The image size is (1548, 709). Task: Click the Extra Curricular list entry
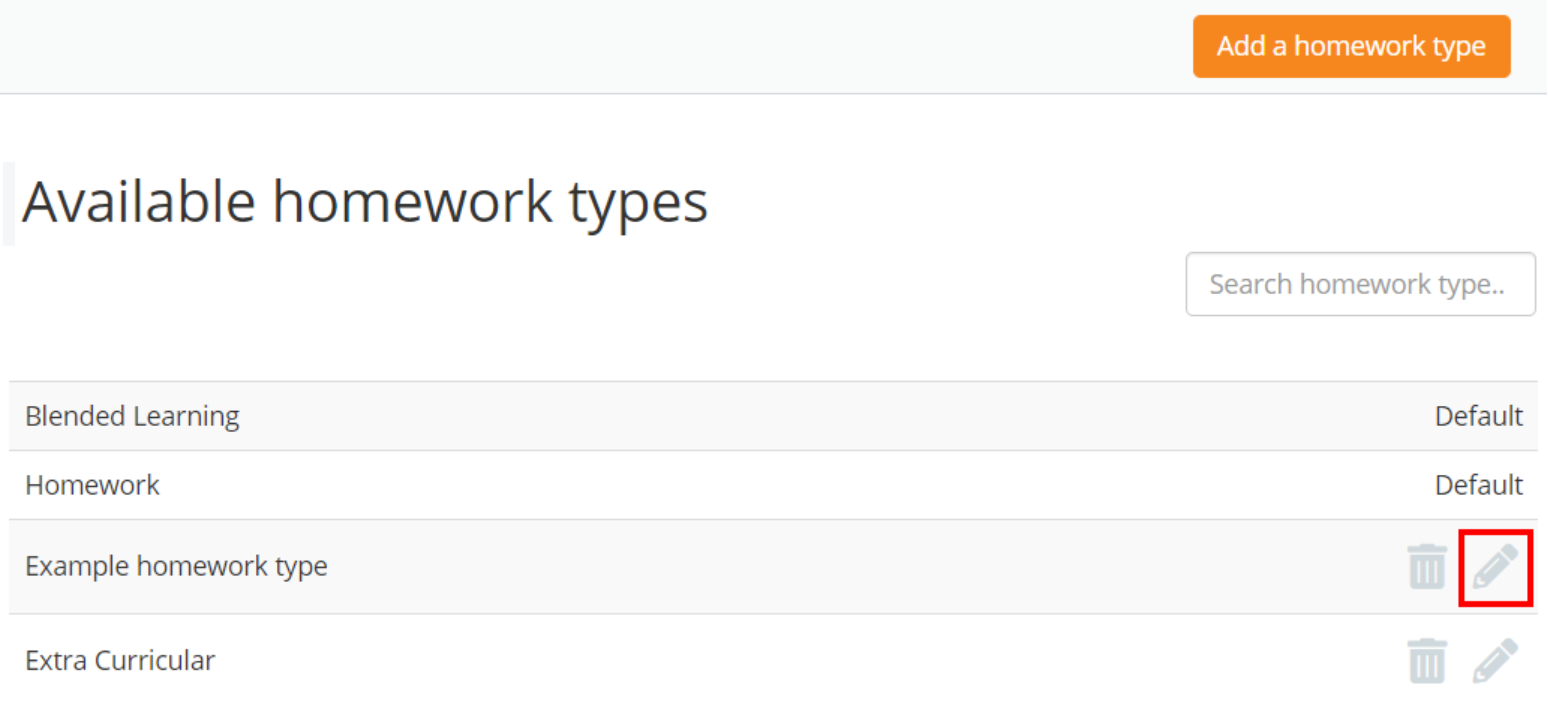(120, 660)
